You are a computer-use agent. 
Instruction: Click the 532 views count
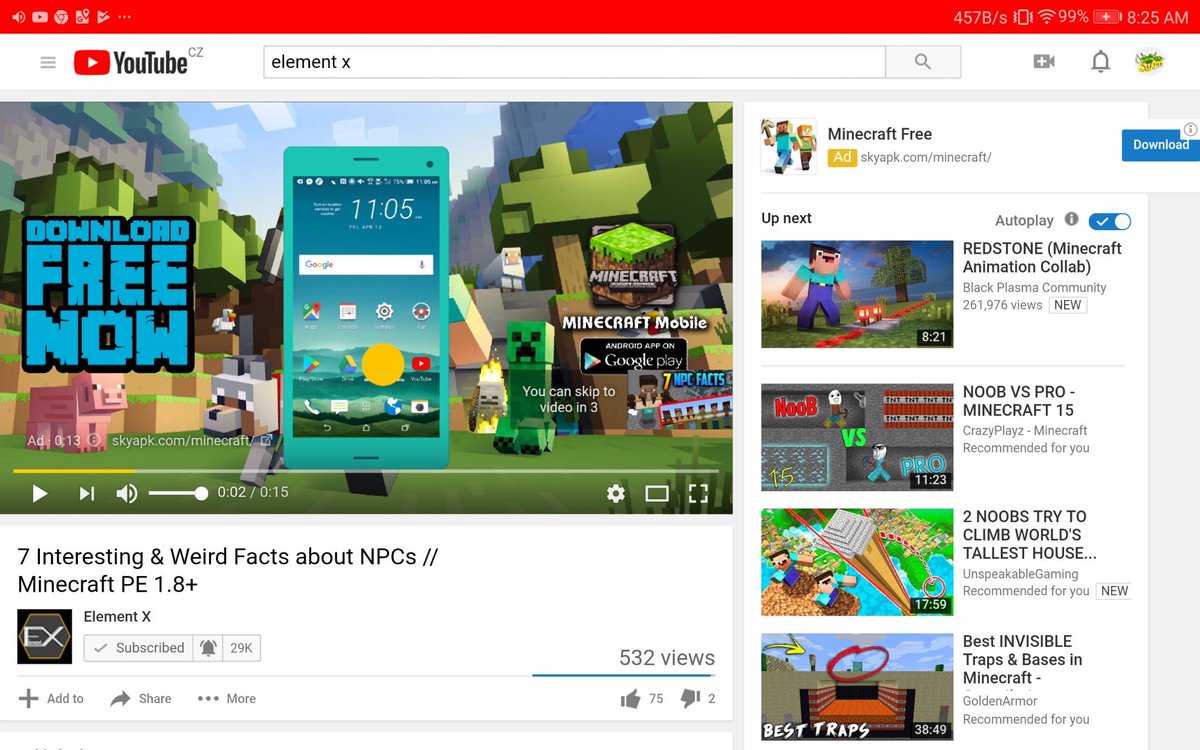pos(667,658)
